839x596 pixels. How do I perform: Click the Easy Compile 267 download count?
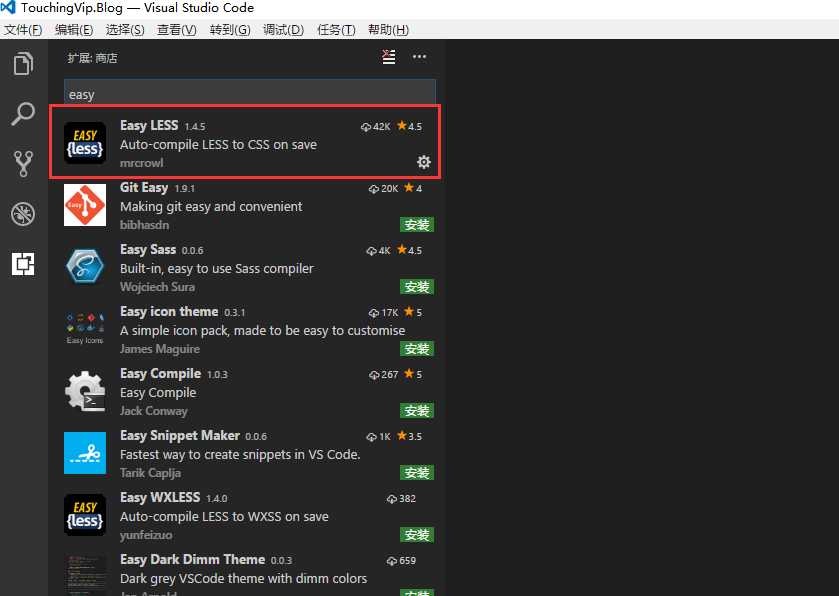(x=384, y=375)
